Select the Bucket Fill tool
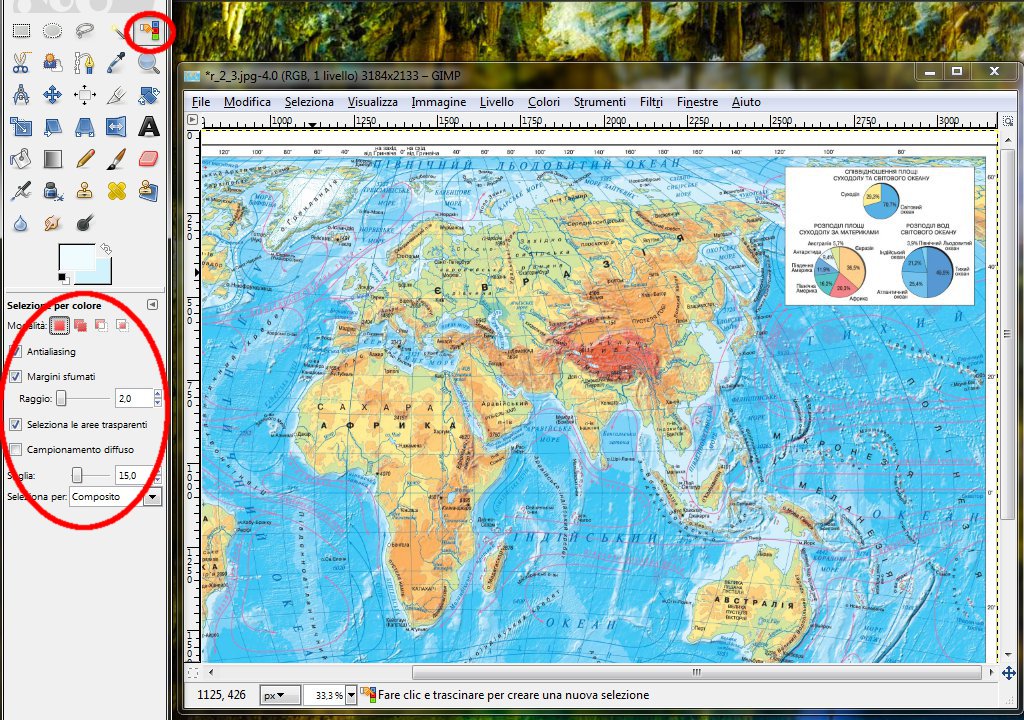Screen dimensions: 1024x720 20,159
